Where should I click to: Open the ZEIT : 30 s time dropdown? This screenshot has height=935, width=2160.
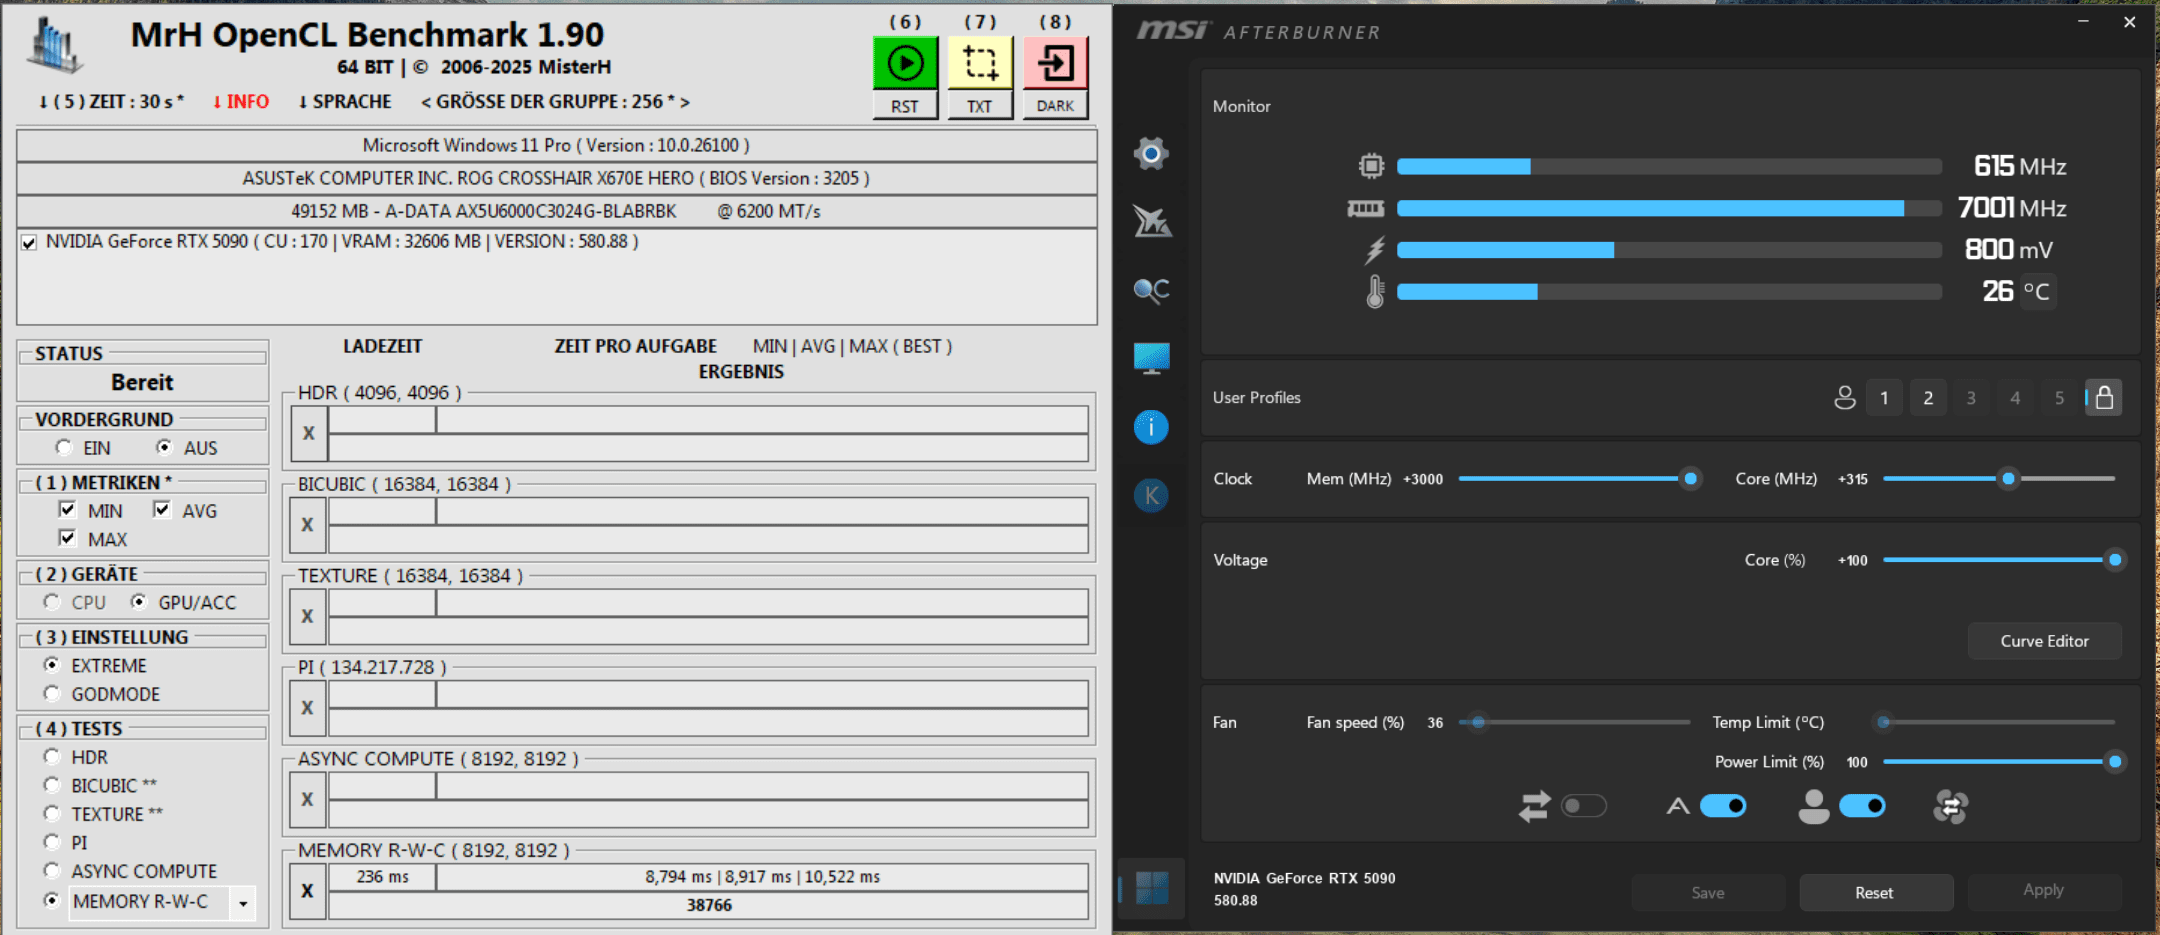pyautogui.click(x=110, y=102)
